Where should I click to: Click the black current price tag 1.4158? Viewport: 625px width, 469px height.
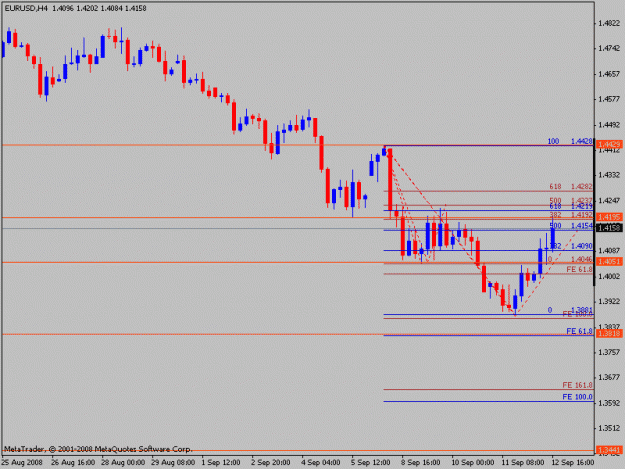(x=609, y=228)
